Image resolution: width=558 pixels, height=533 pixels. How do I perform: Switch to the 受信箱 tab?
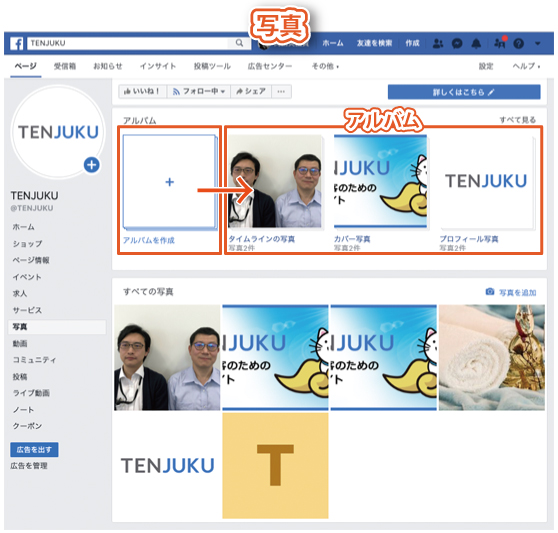pos(65,66)
